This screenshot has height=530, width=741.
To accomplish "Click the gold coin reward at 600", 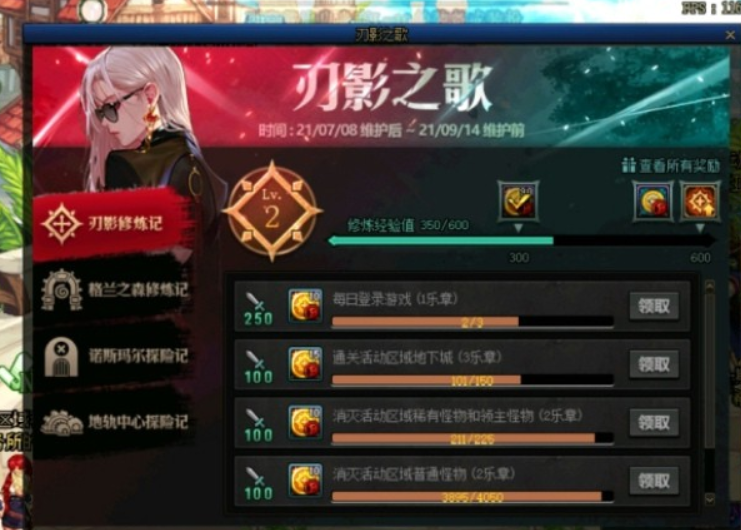I will [654, 202].
